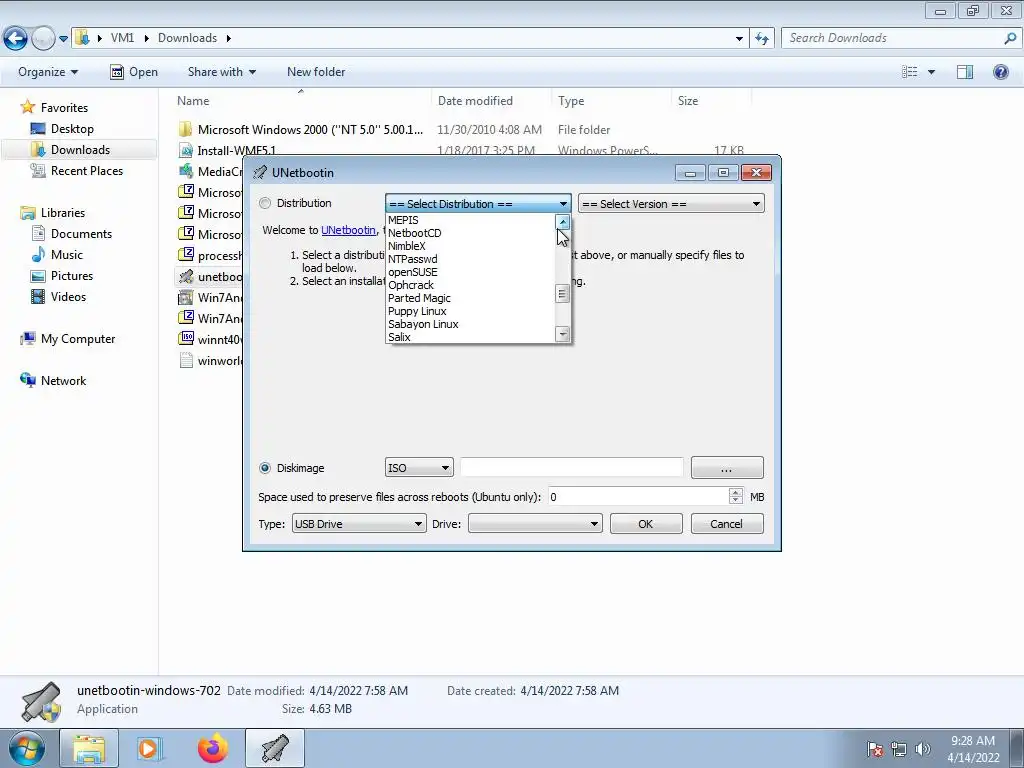Select the Diskimage radio button
The height and width of the screenshot is (768, 1024).
(x=265, y=468)
